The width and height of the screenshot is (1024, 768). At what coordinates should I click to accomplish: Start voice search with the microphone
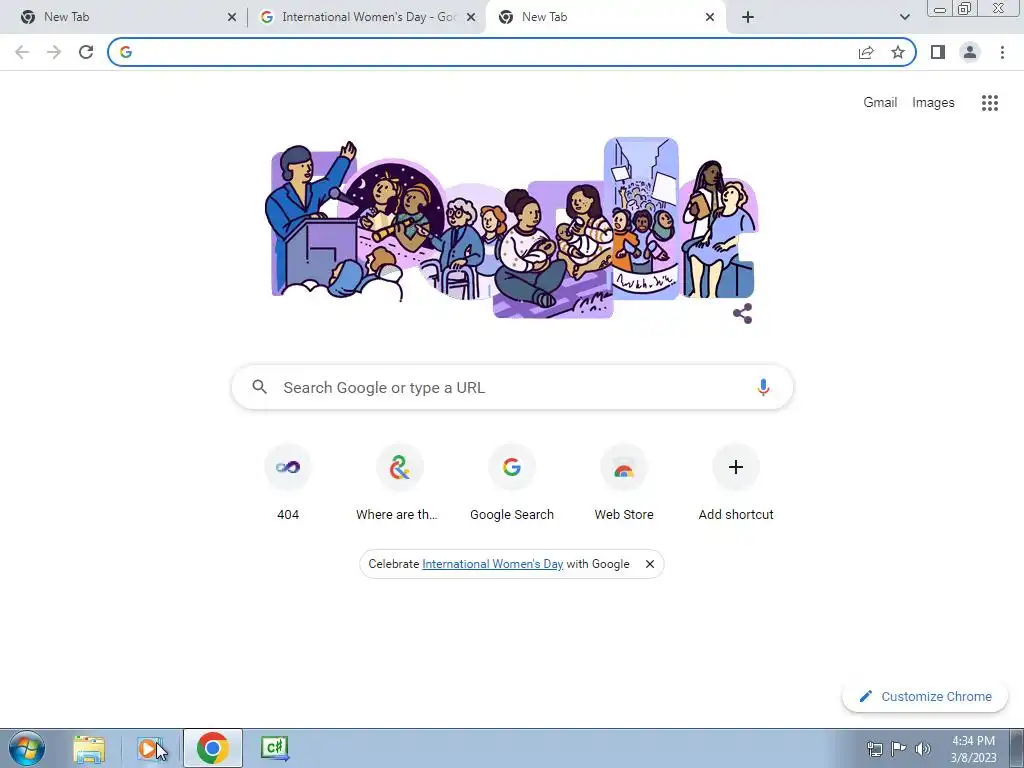763,387
